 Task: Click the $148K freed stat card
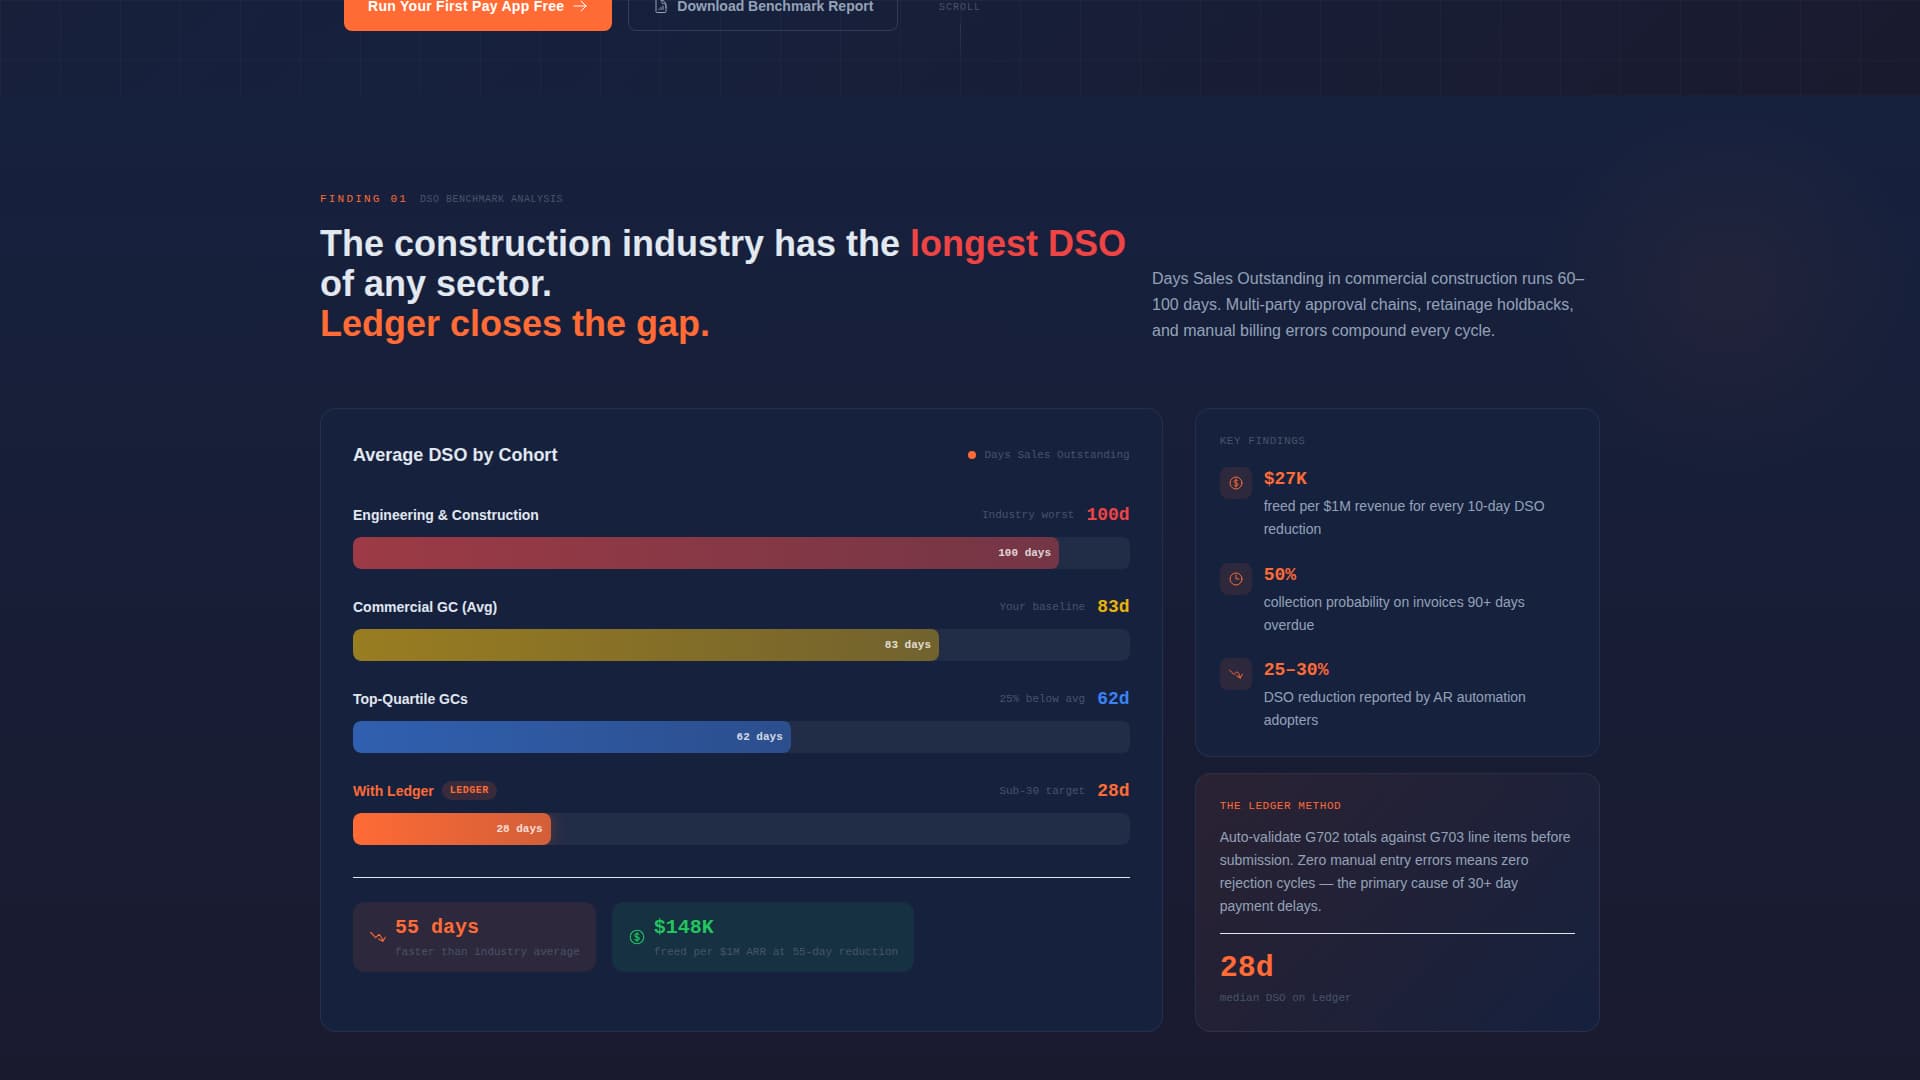763,937
